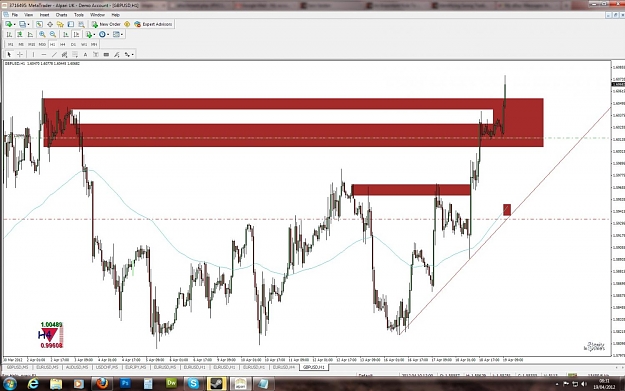This screenshot has height=391, width=625.
Task: Open the indicators list icon
Action: (88, 34)
